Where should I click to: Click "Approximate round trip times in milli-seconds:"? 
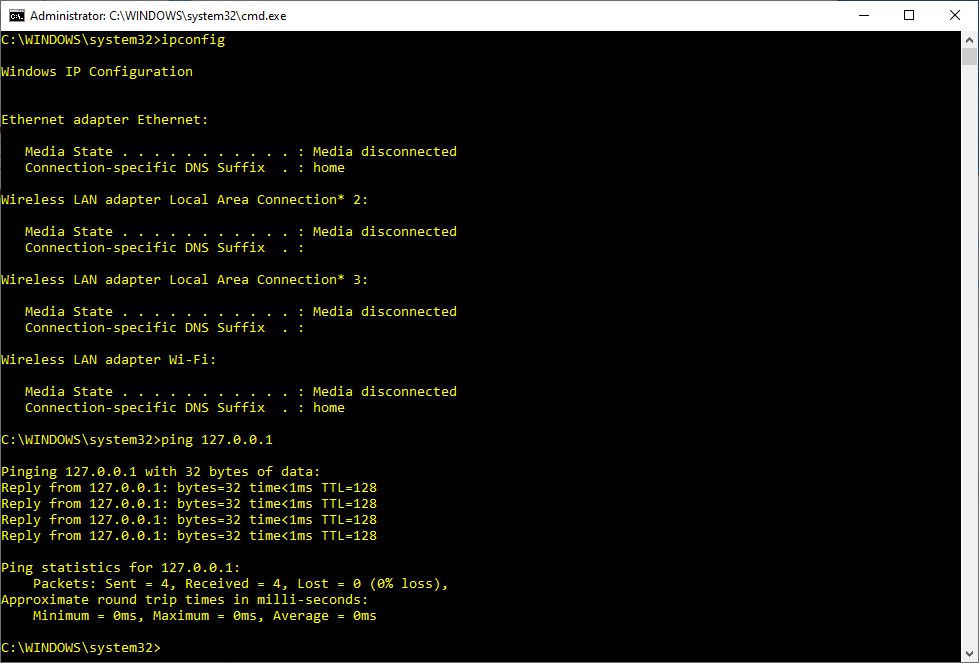[185, 600]
